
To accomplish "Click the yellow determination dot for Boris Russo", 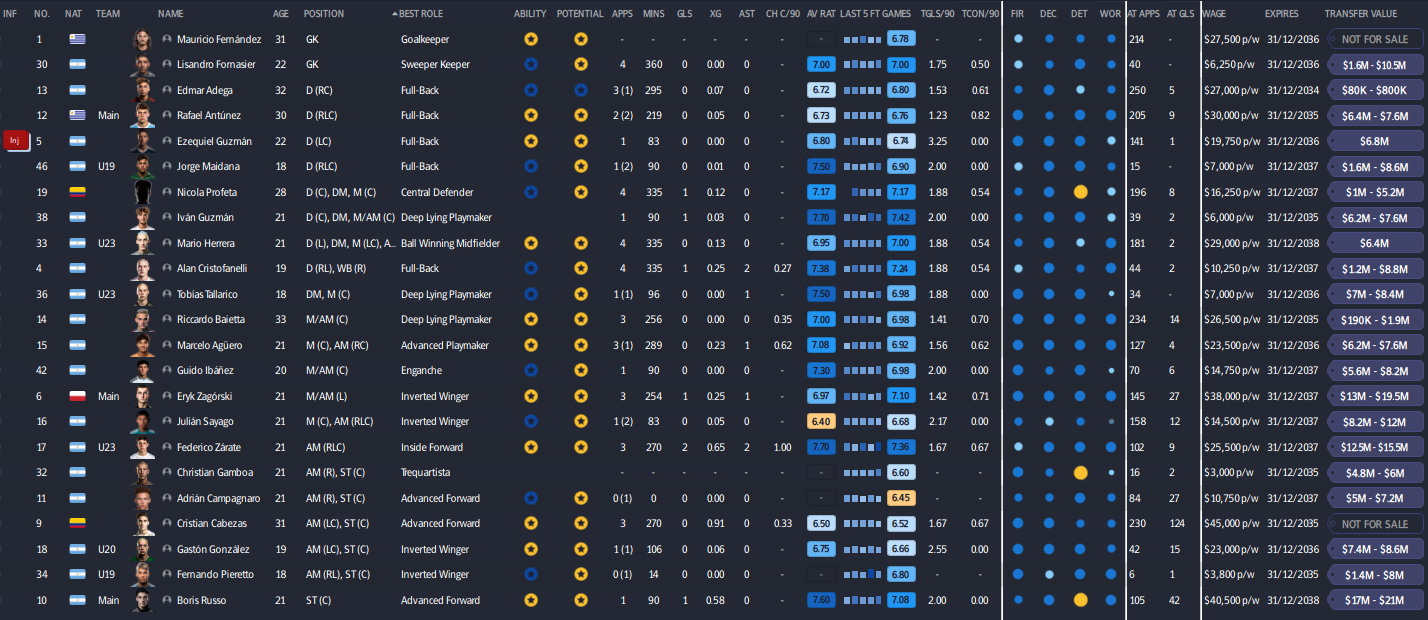I will [1080, 600].
